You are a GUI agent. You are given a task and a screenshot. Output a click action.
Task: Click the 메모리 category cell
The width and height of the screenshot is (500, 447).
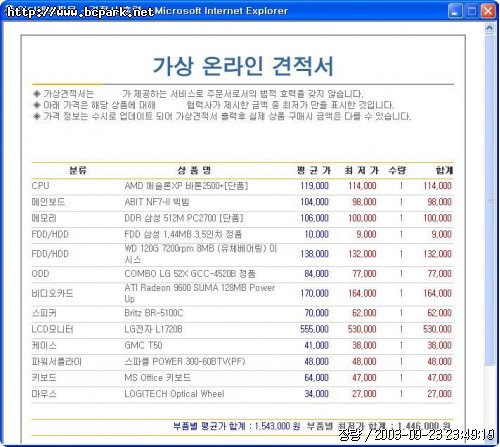[44, 218]
